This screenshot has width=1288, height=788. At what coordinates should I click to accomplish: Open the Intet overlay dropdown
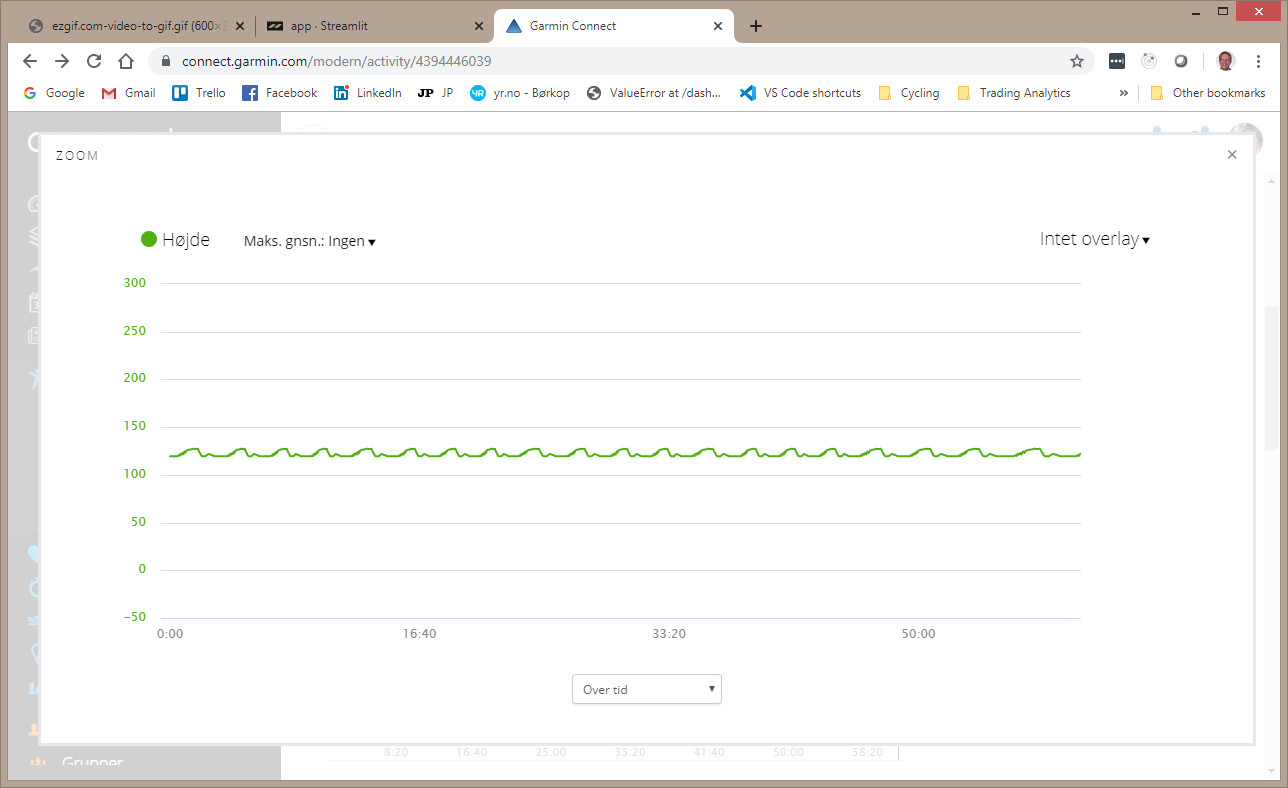[1095, 238]
